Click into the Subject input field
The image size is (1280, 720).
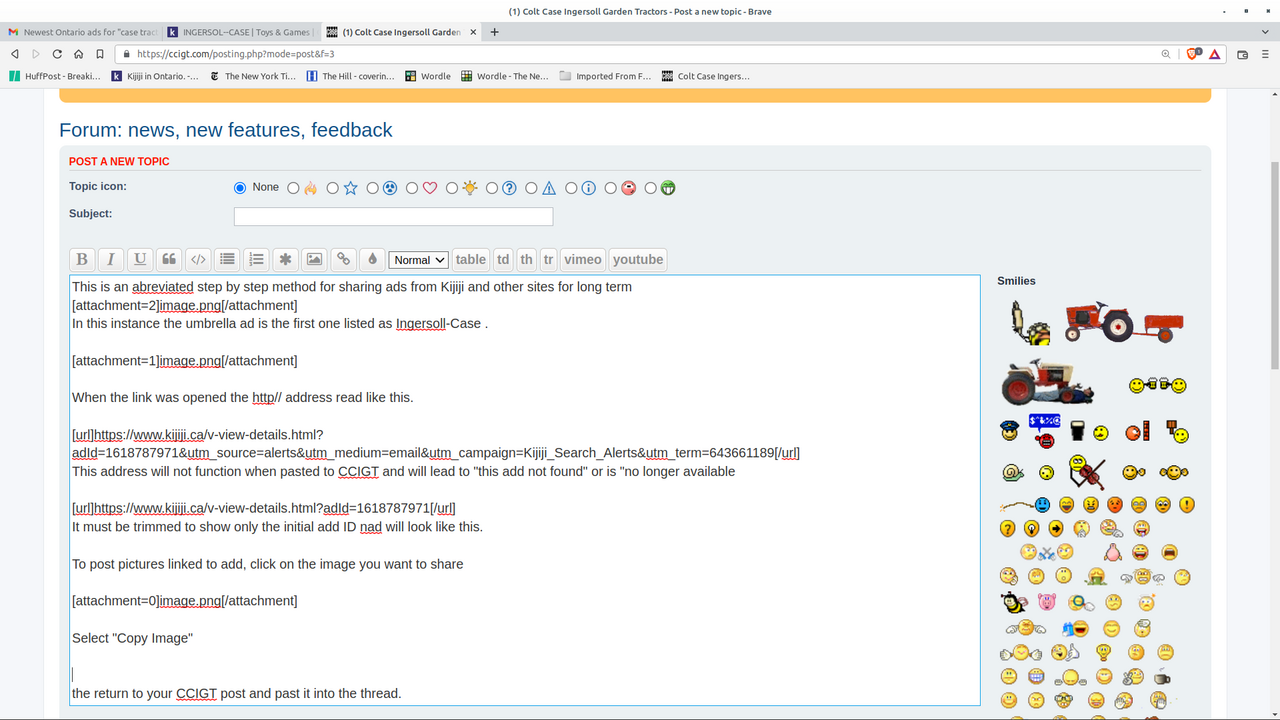point(393,216)
